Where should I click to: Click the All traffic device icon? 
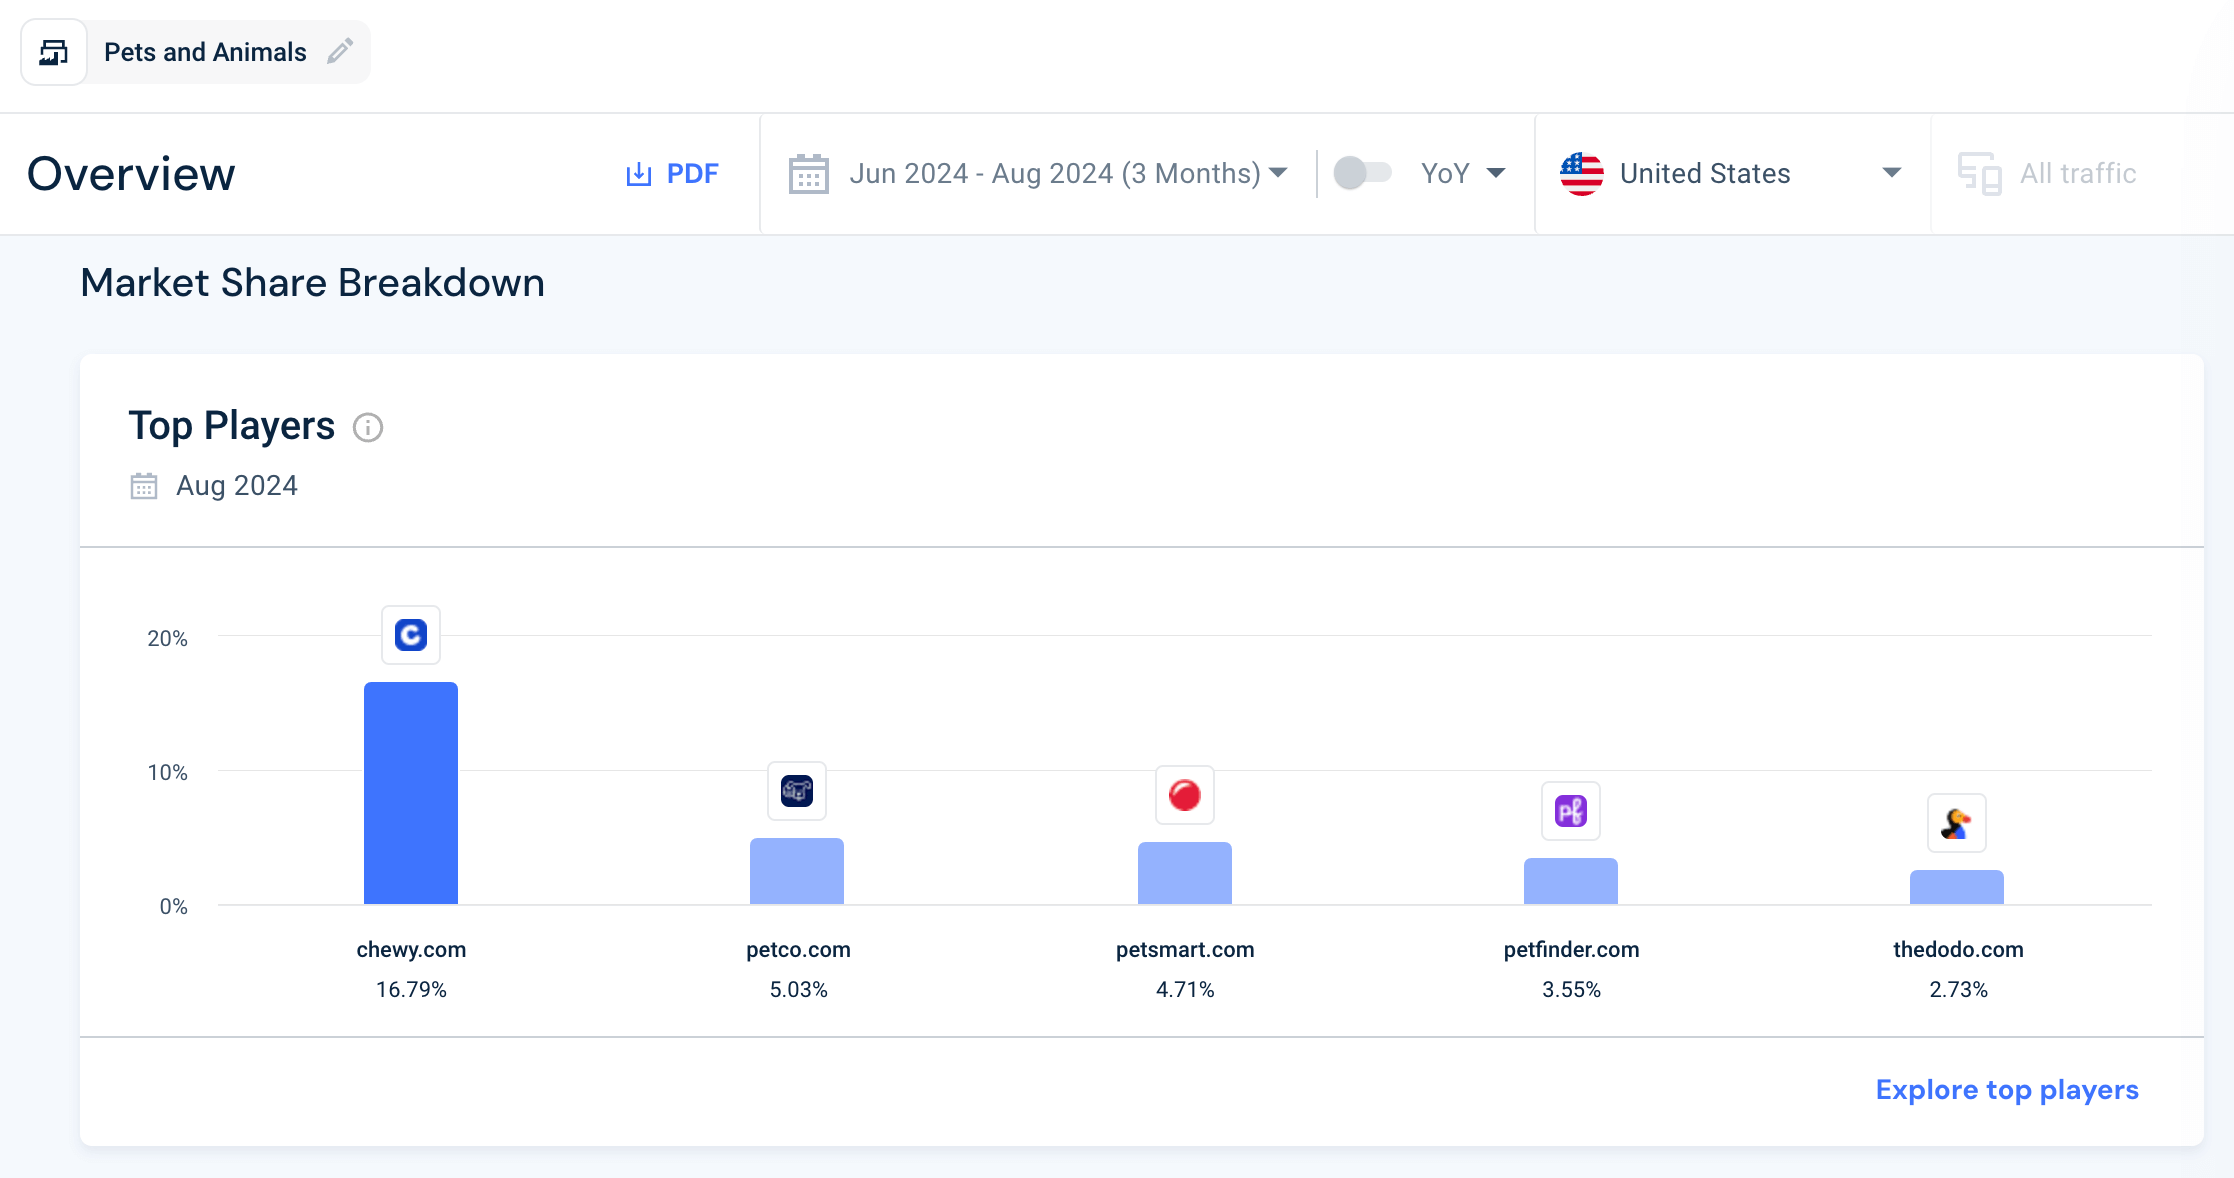click(1978, 172)
